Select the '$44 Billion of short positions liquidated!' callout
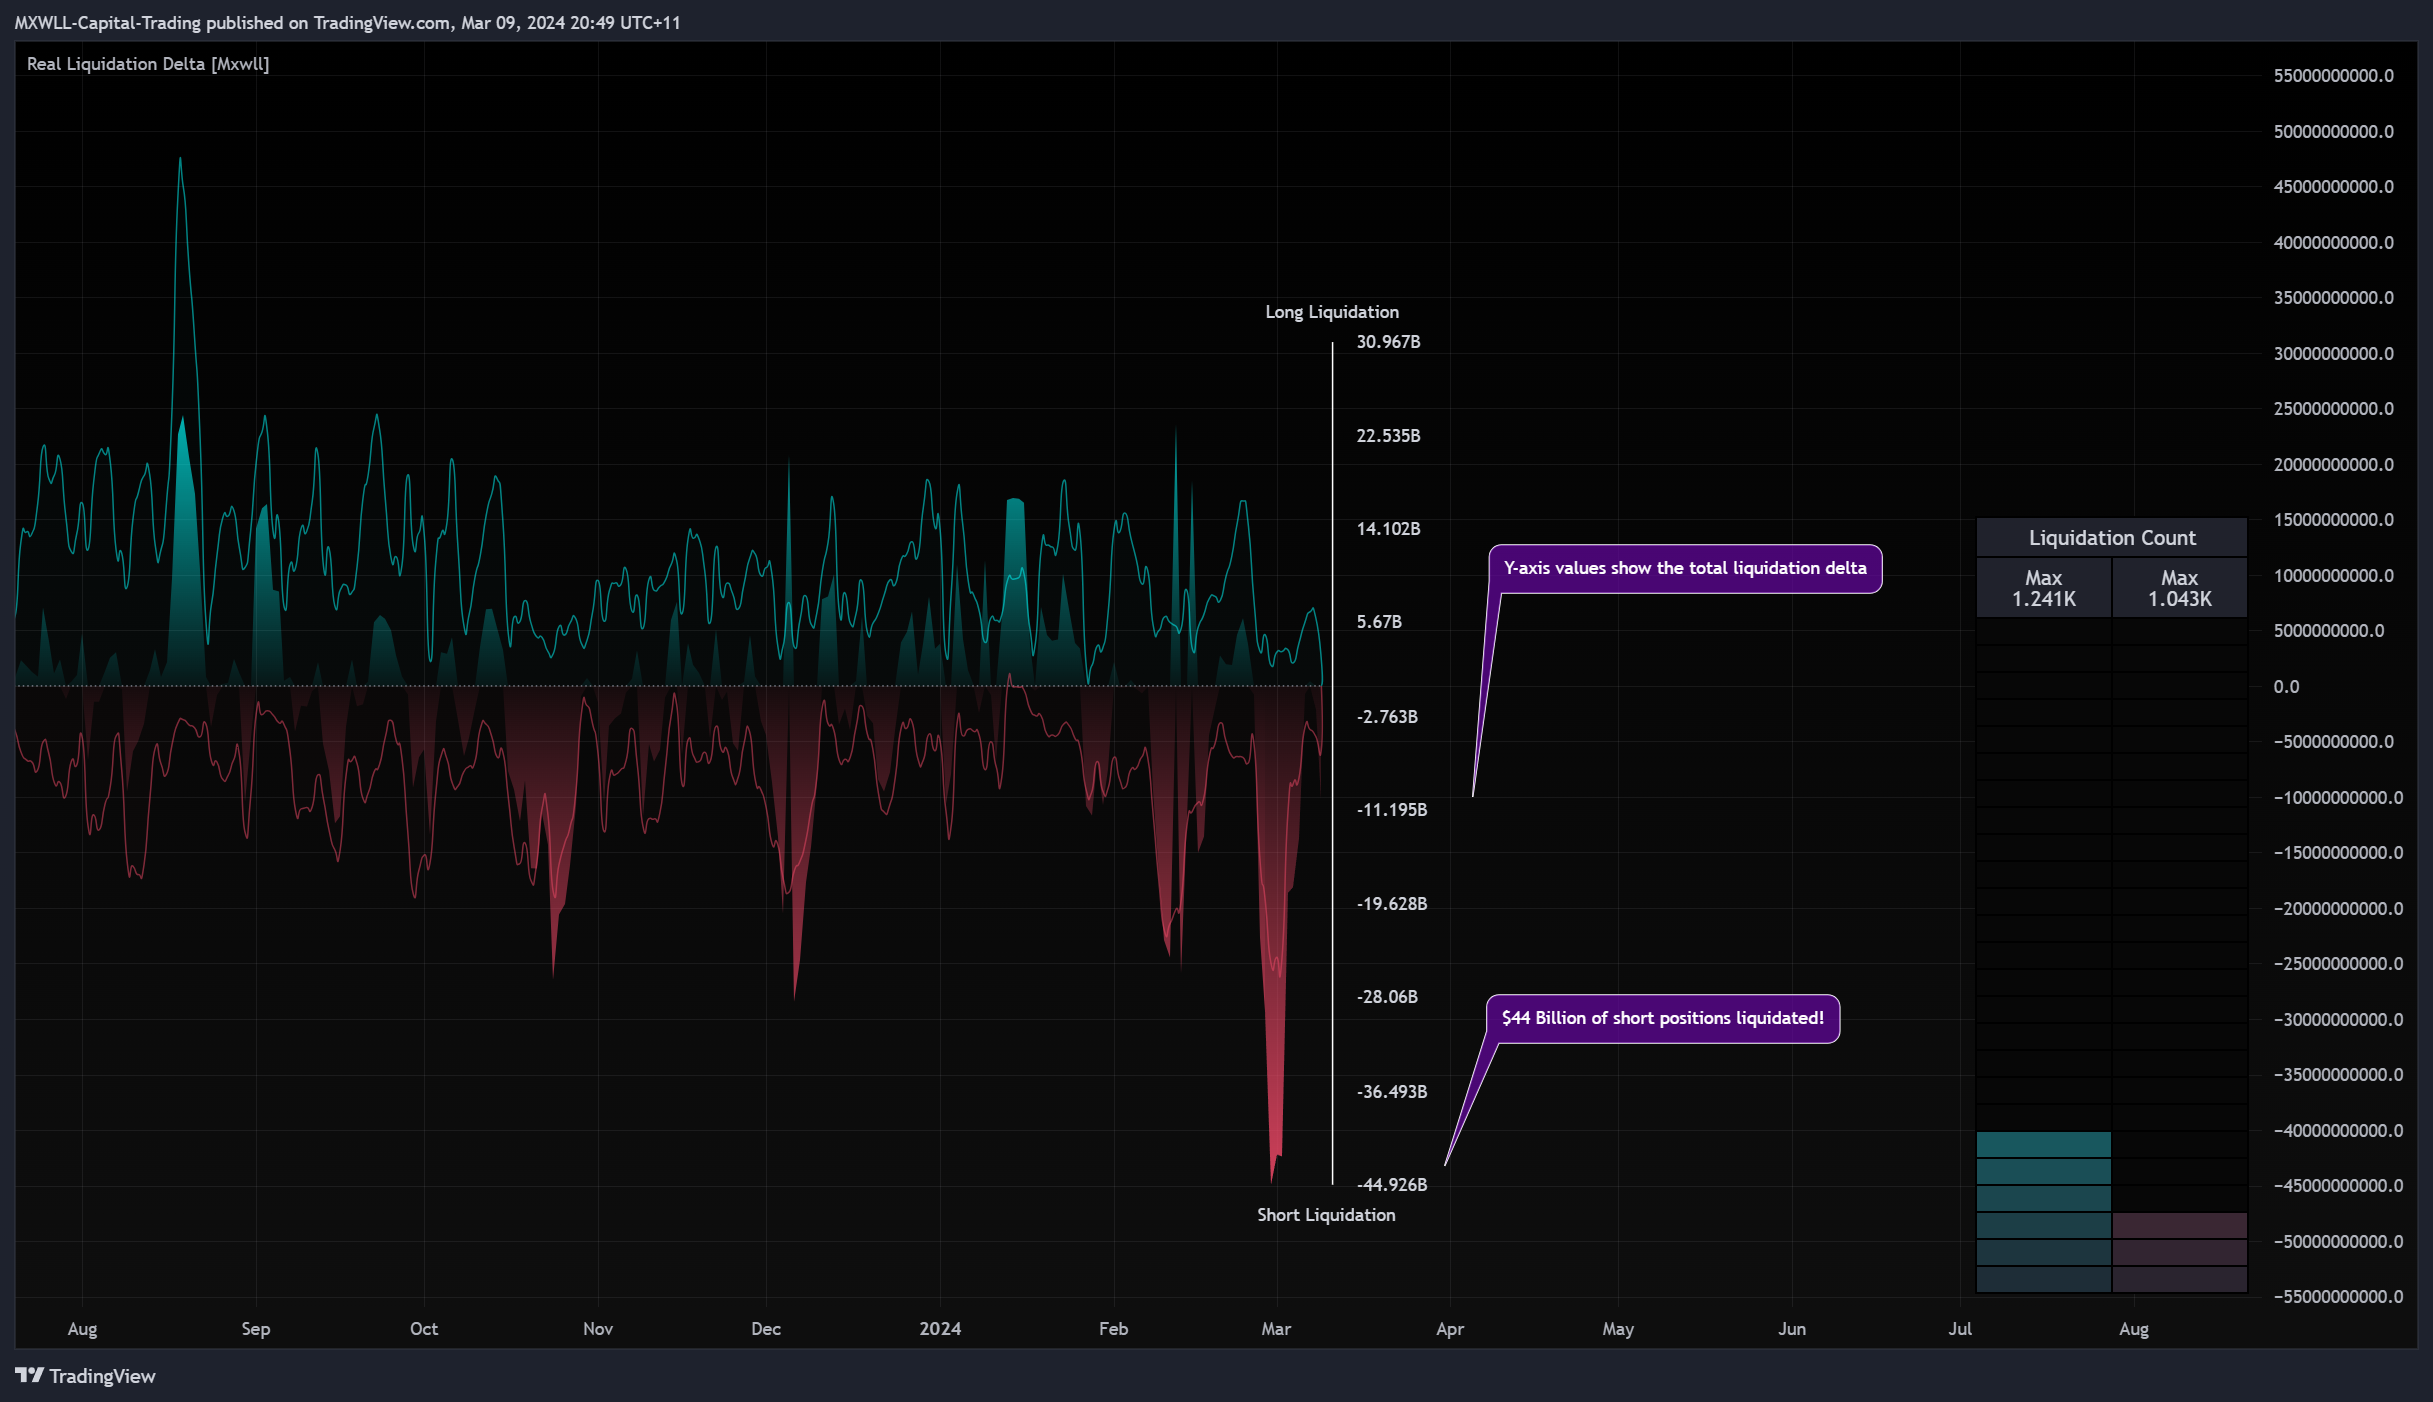The image size is (2433, 1402). click(x=1663, y=1018)
